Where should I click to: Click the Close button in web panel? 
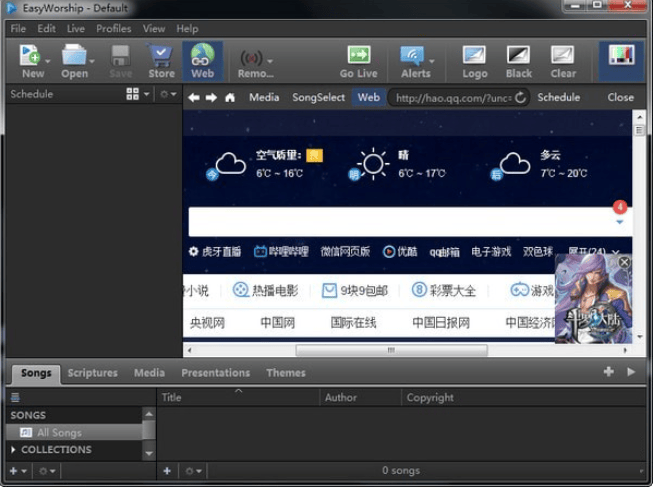point(620,98)
